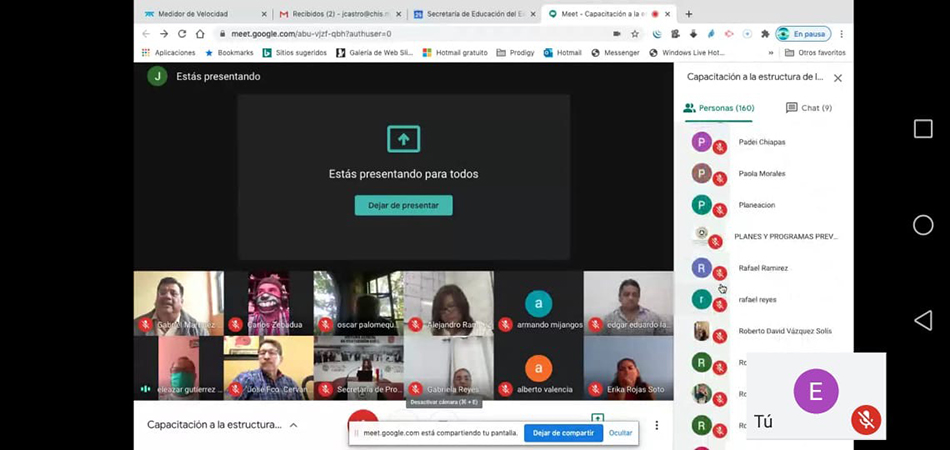Bookmark this page with the star icon
This screenshot has height=450, width=950.
coord(635,34)
